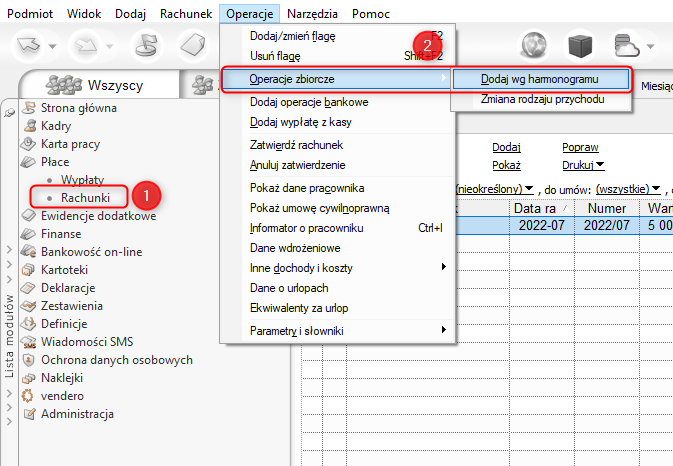Screen dimensions: 673x466
Task: Select Dane o urlopach
Action: point(337,288)
